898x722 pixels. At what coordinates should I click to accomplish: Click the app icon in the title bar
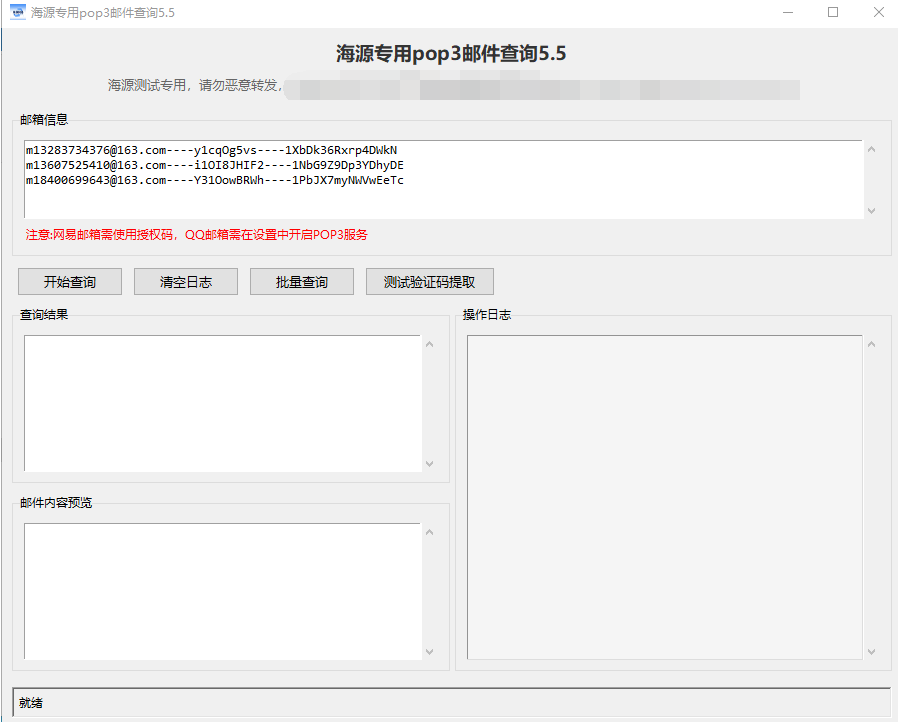pos(17,13)
